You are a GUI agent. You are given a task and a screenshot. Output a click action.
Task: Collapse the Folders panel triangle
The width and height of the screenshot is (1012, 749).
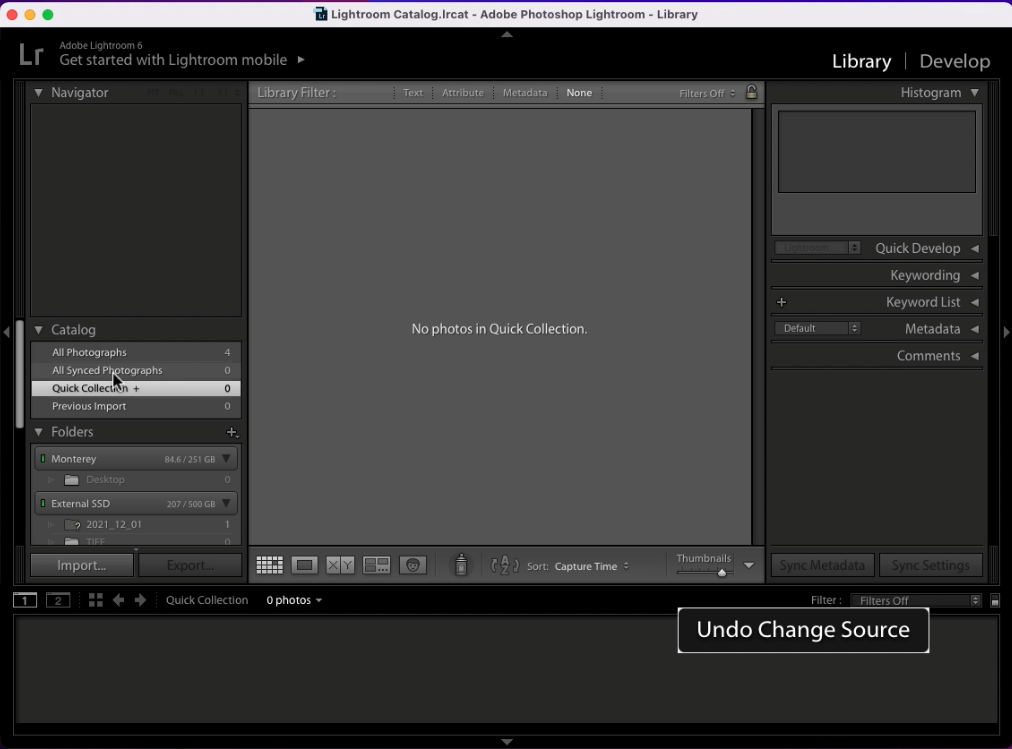(x=39, y=432)
